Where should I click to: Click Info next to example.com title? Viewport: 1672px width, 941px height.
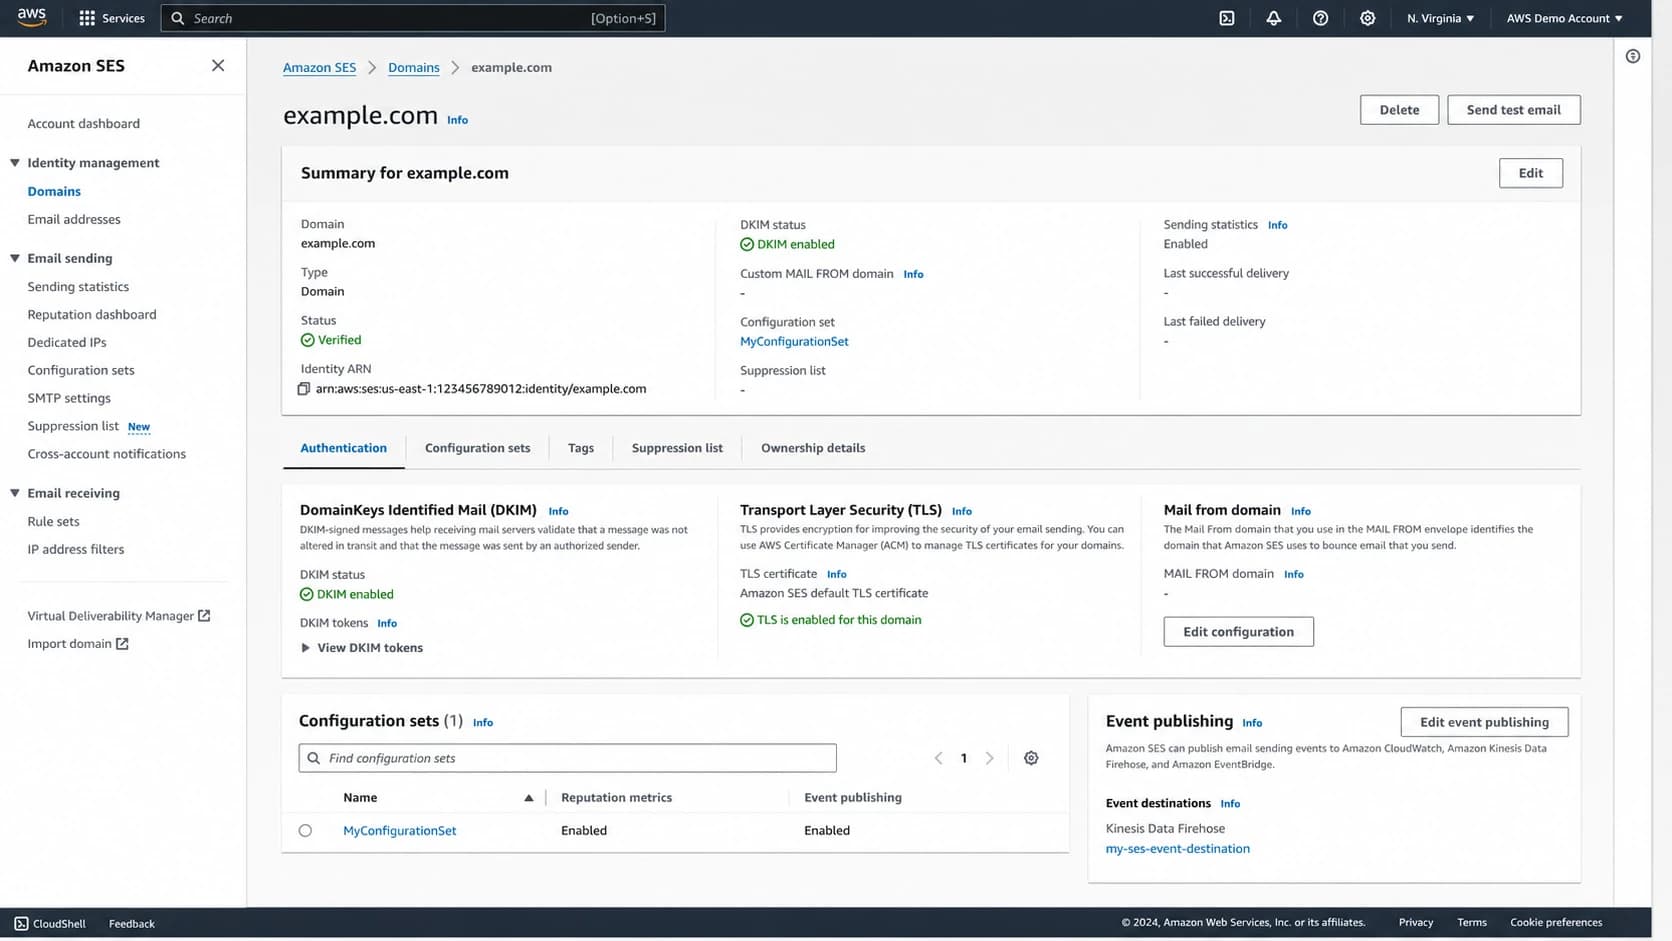click(x=457, y=120)
